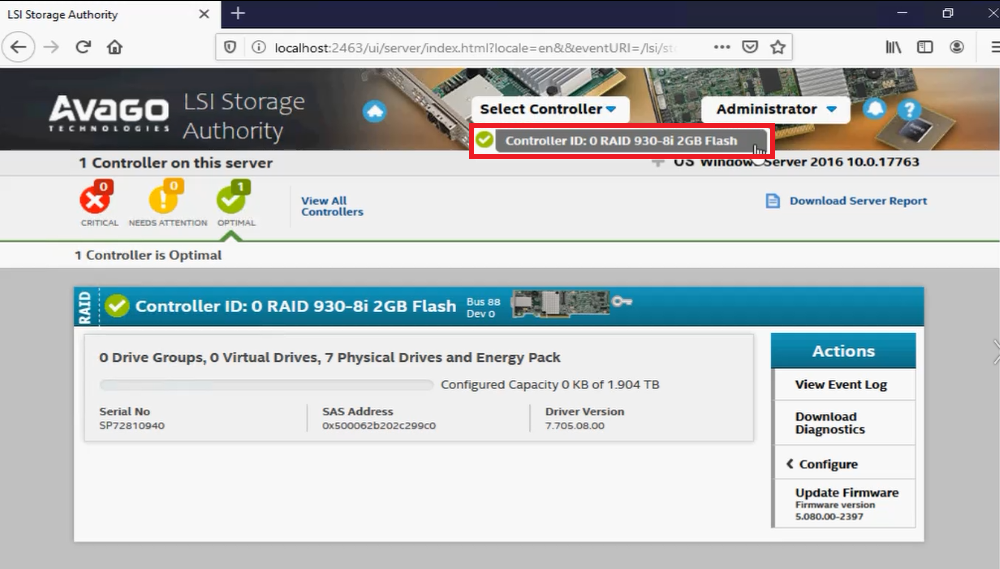
Task: Click the yellow Needs Attention icon
Action: click(164, 201)
